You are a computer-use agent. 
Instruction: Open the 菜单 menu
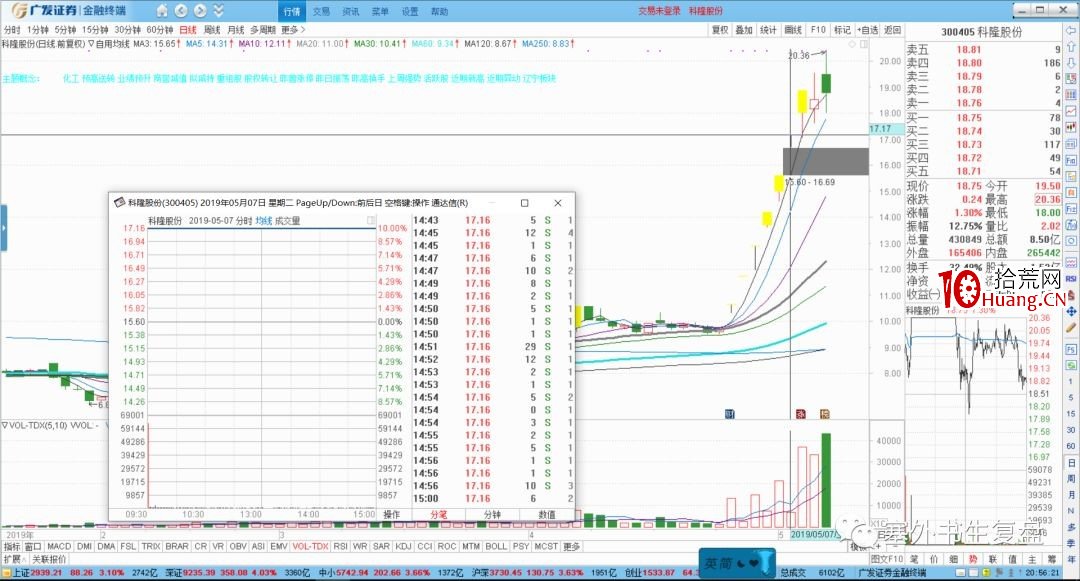click(380, 11)
